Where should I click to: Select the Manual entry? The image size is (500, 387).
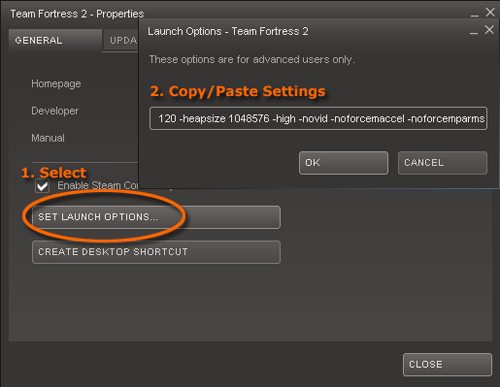pyautogui.click(x=48, y=138)
